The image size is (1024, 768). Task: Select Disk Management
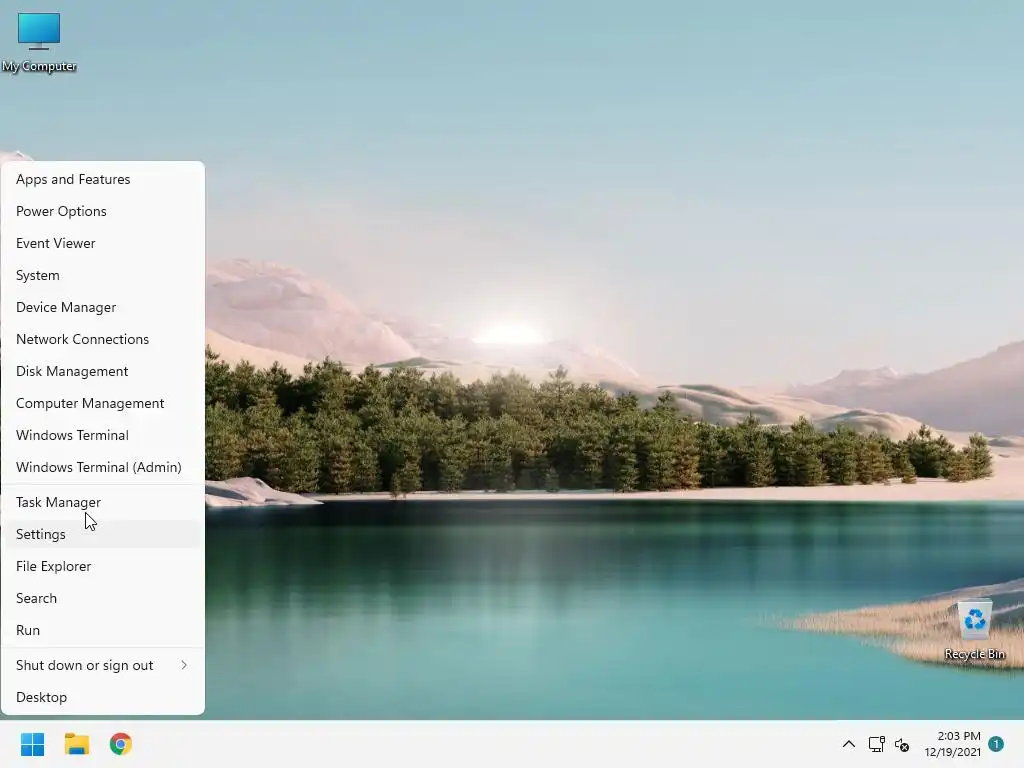pos(103,371)
